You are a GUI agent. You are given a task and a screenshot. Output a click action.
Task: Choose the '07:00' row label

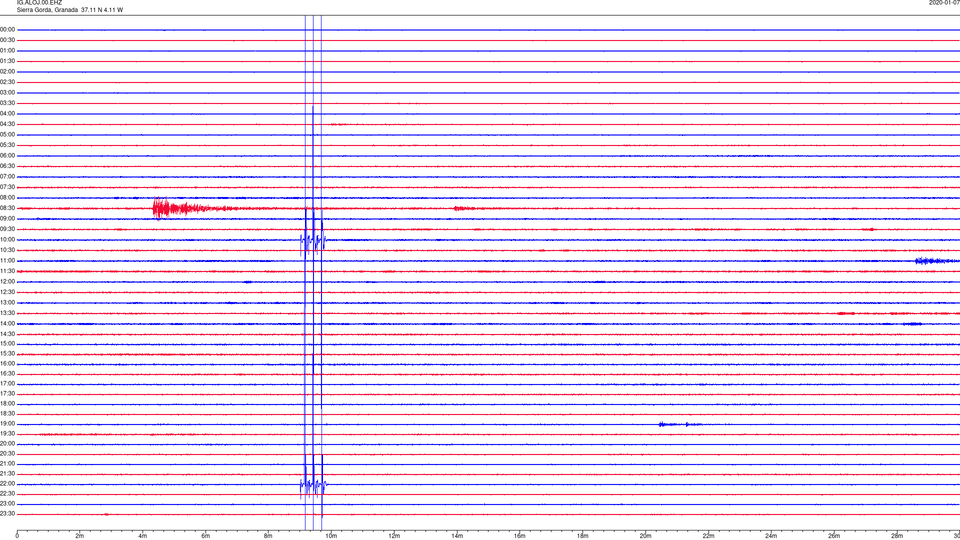pos(7,177)
